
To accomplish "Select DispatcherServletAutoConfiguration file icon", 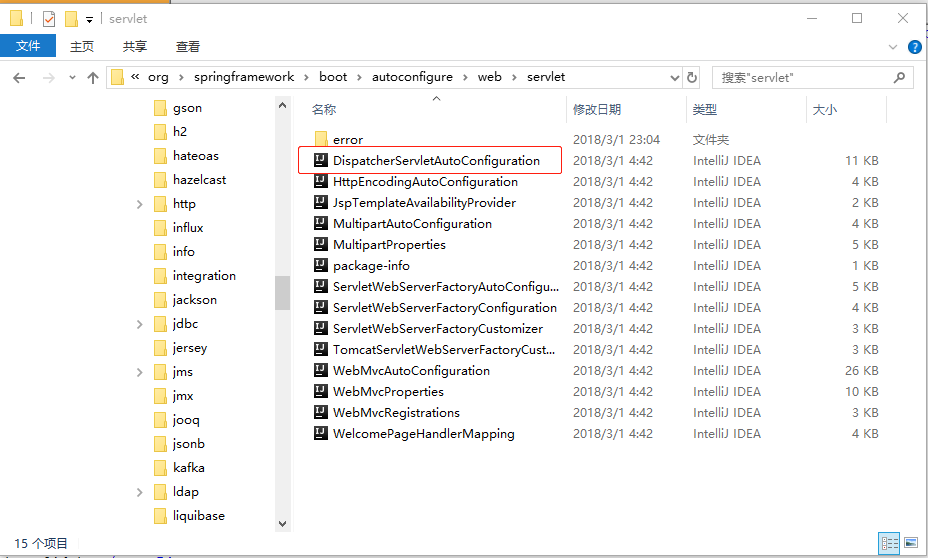I will [320, 160].
